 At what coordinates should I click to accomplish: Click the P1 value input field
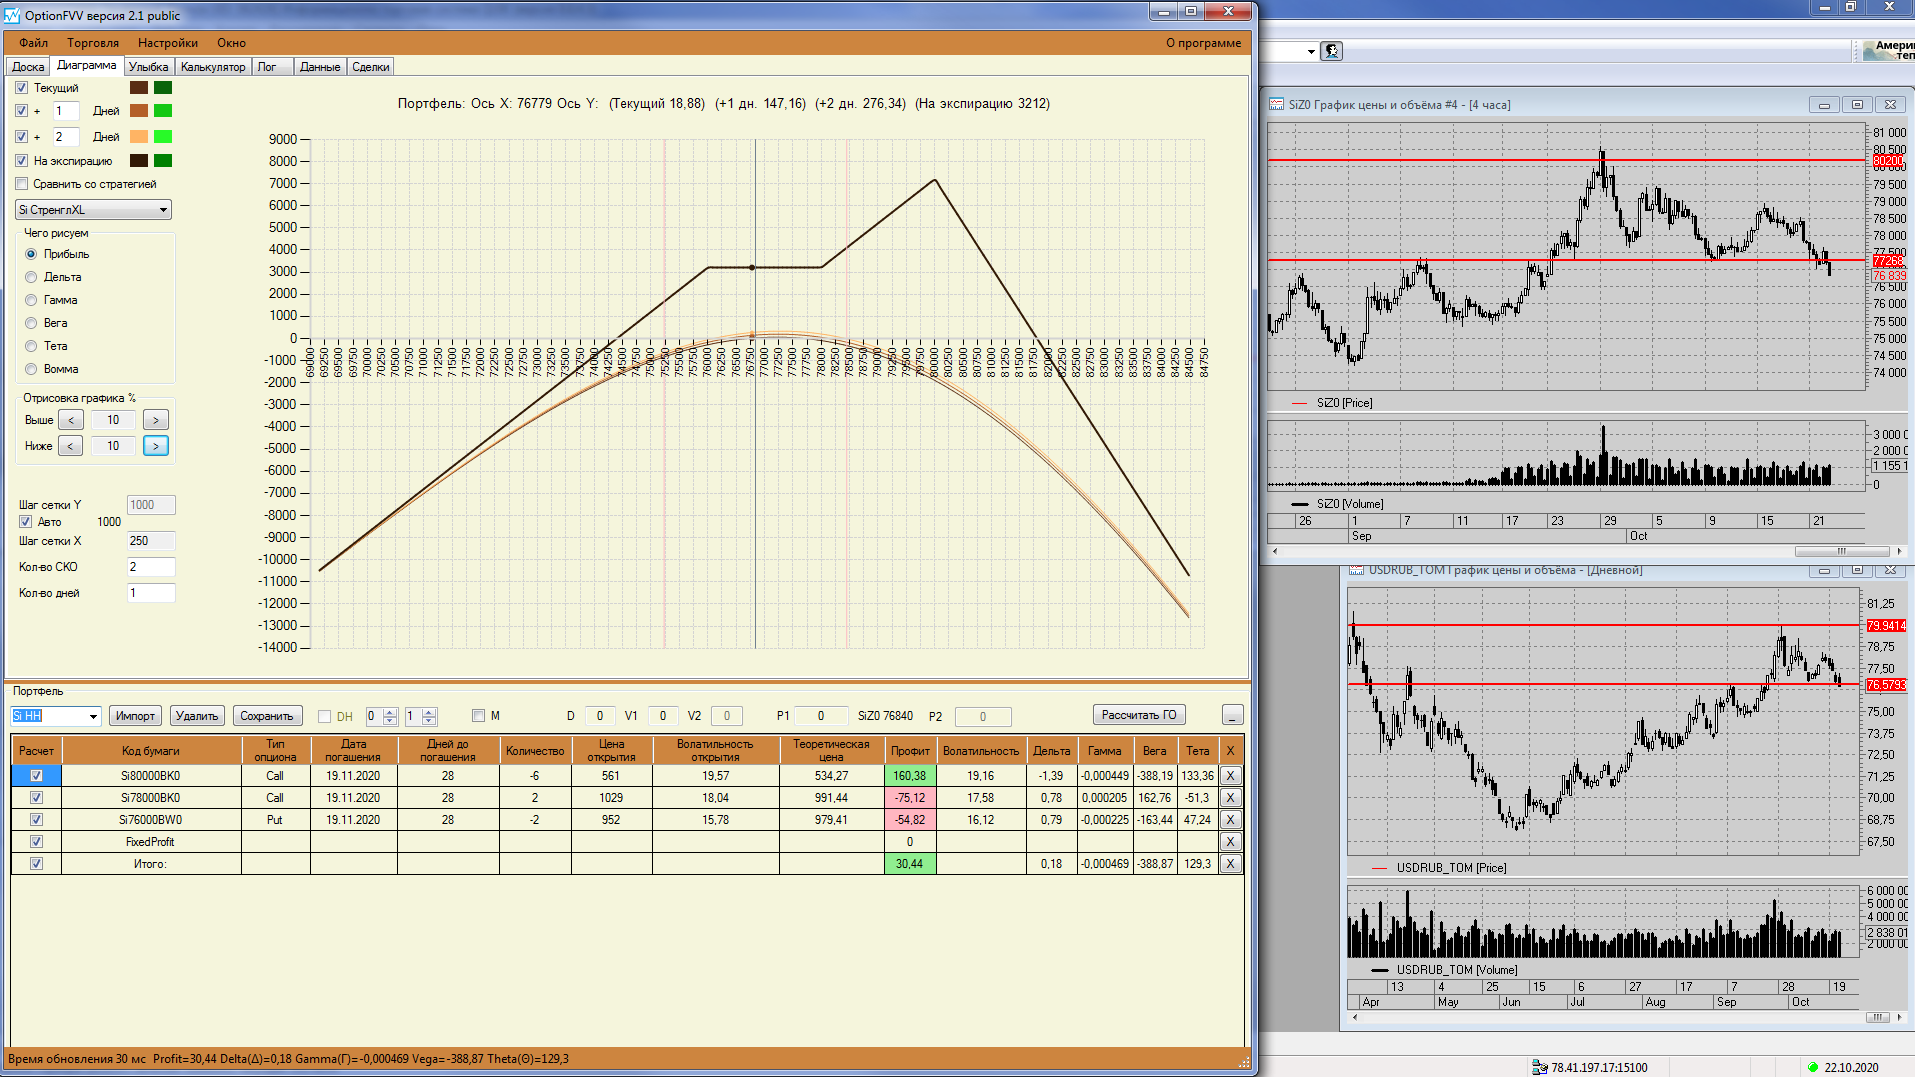tap(821, 716)
